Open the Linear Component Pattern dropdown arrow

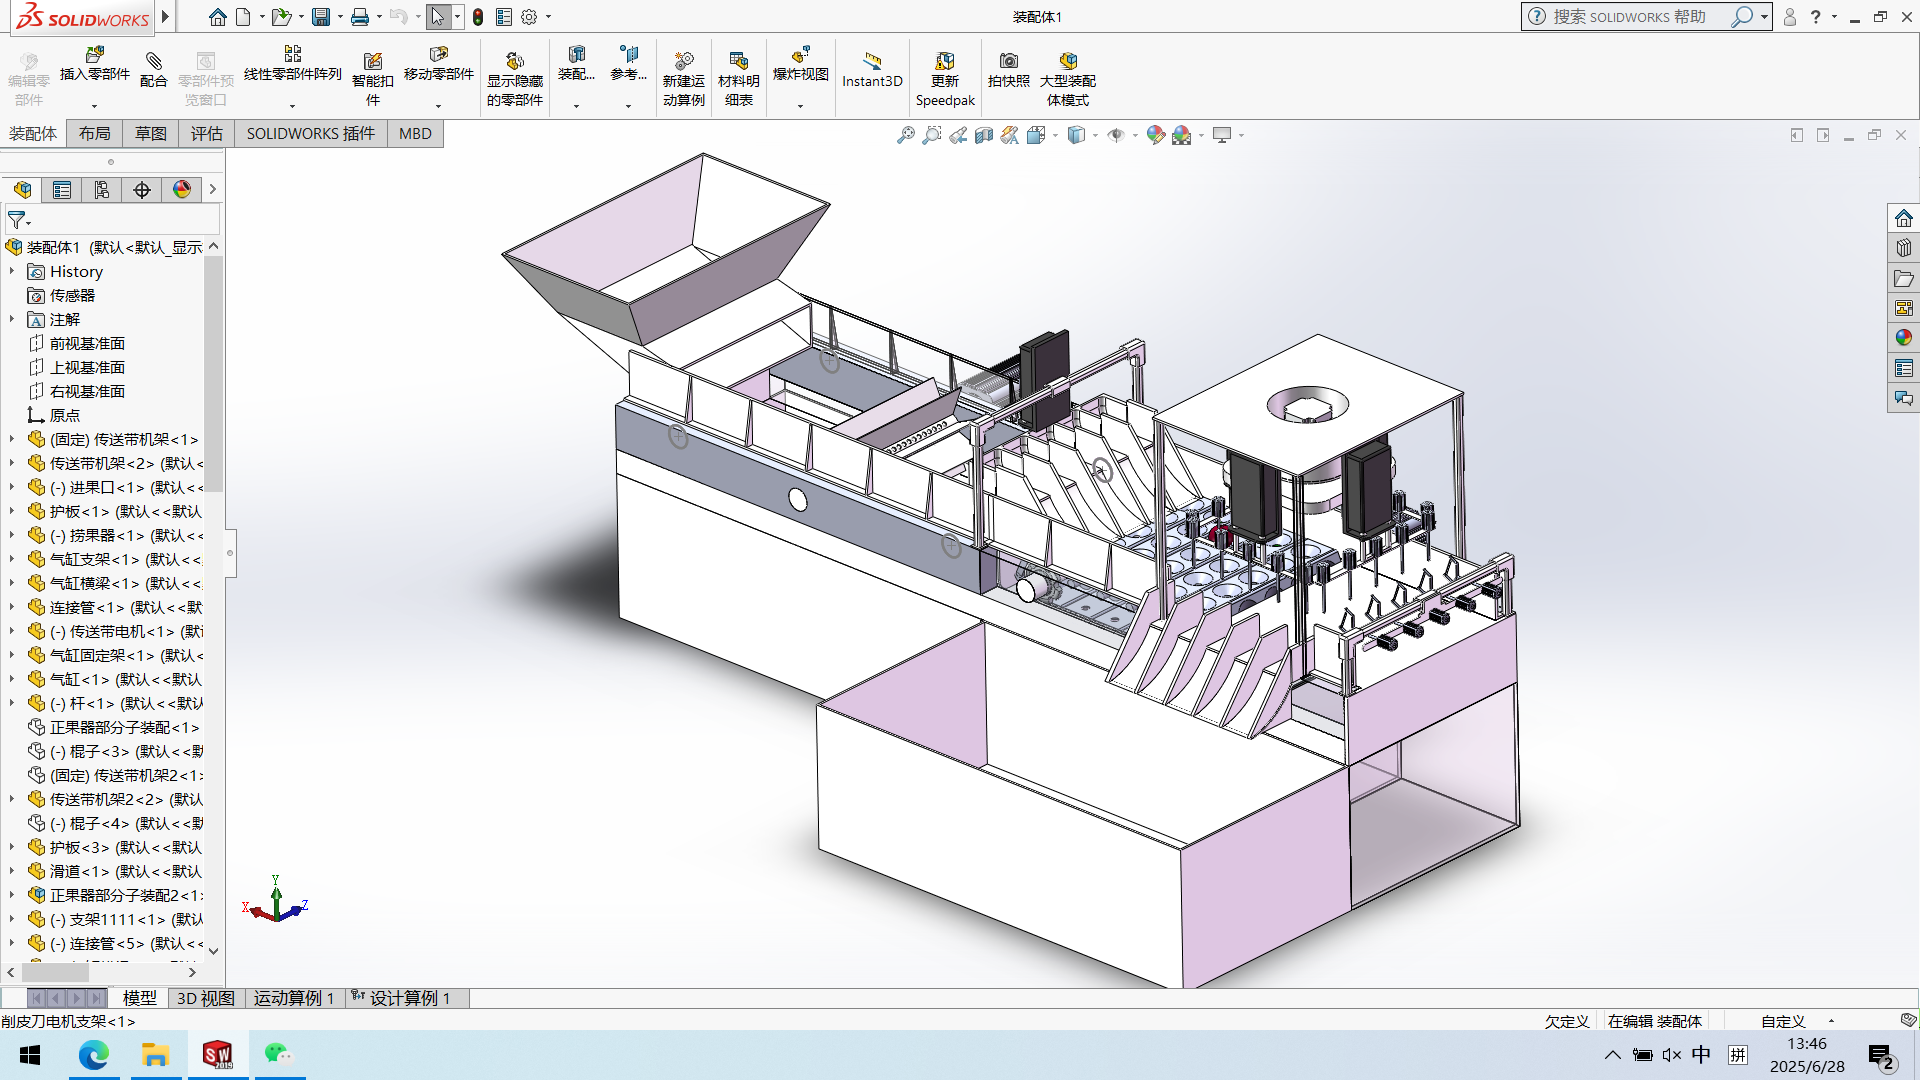(x=292, y=106)
